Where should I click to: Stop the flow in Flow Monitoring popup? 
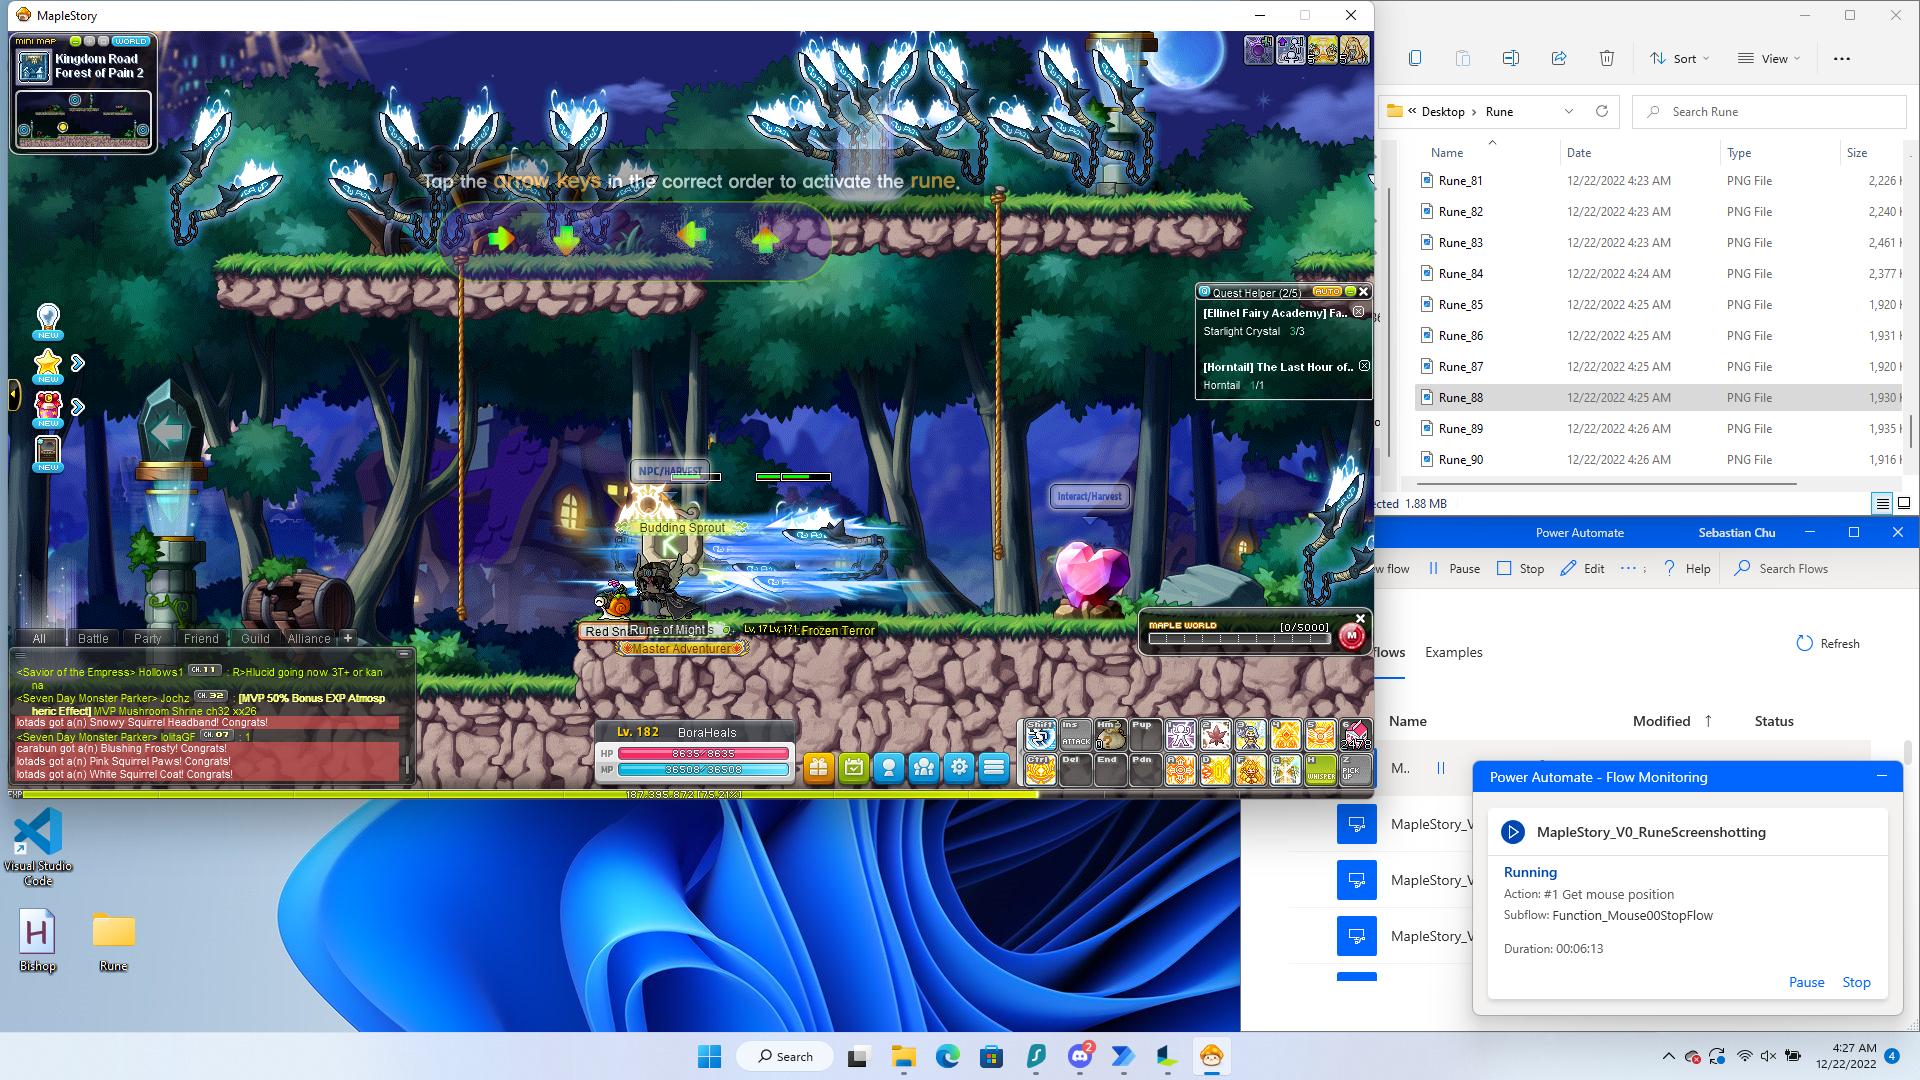click(1856, 982)
